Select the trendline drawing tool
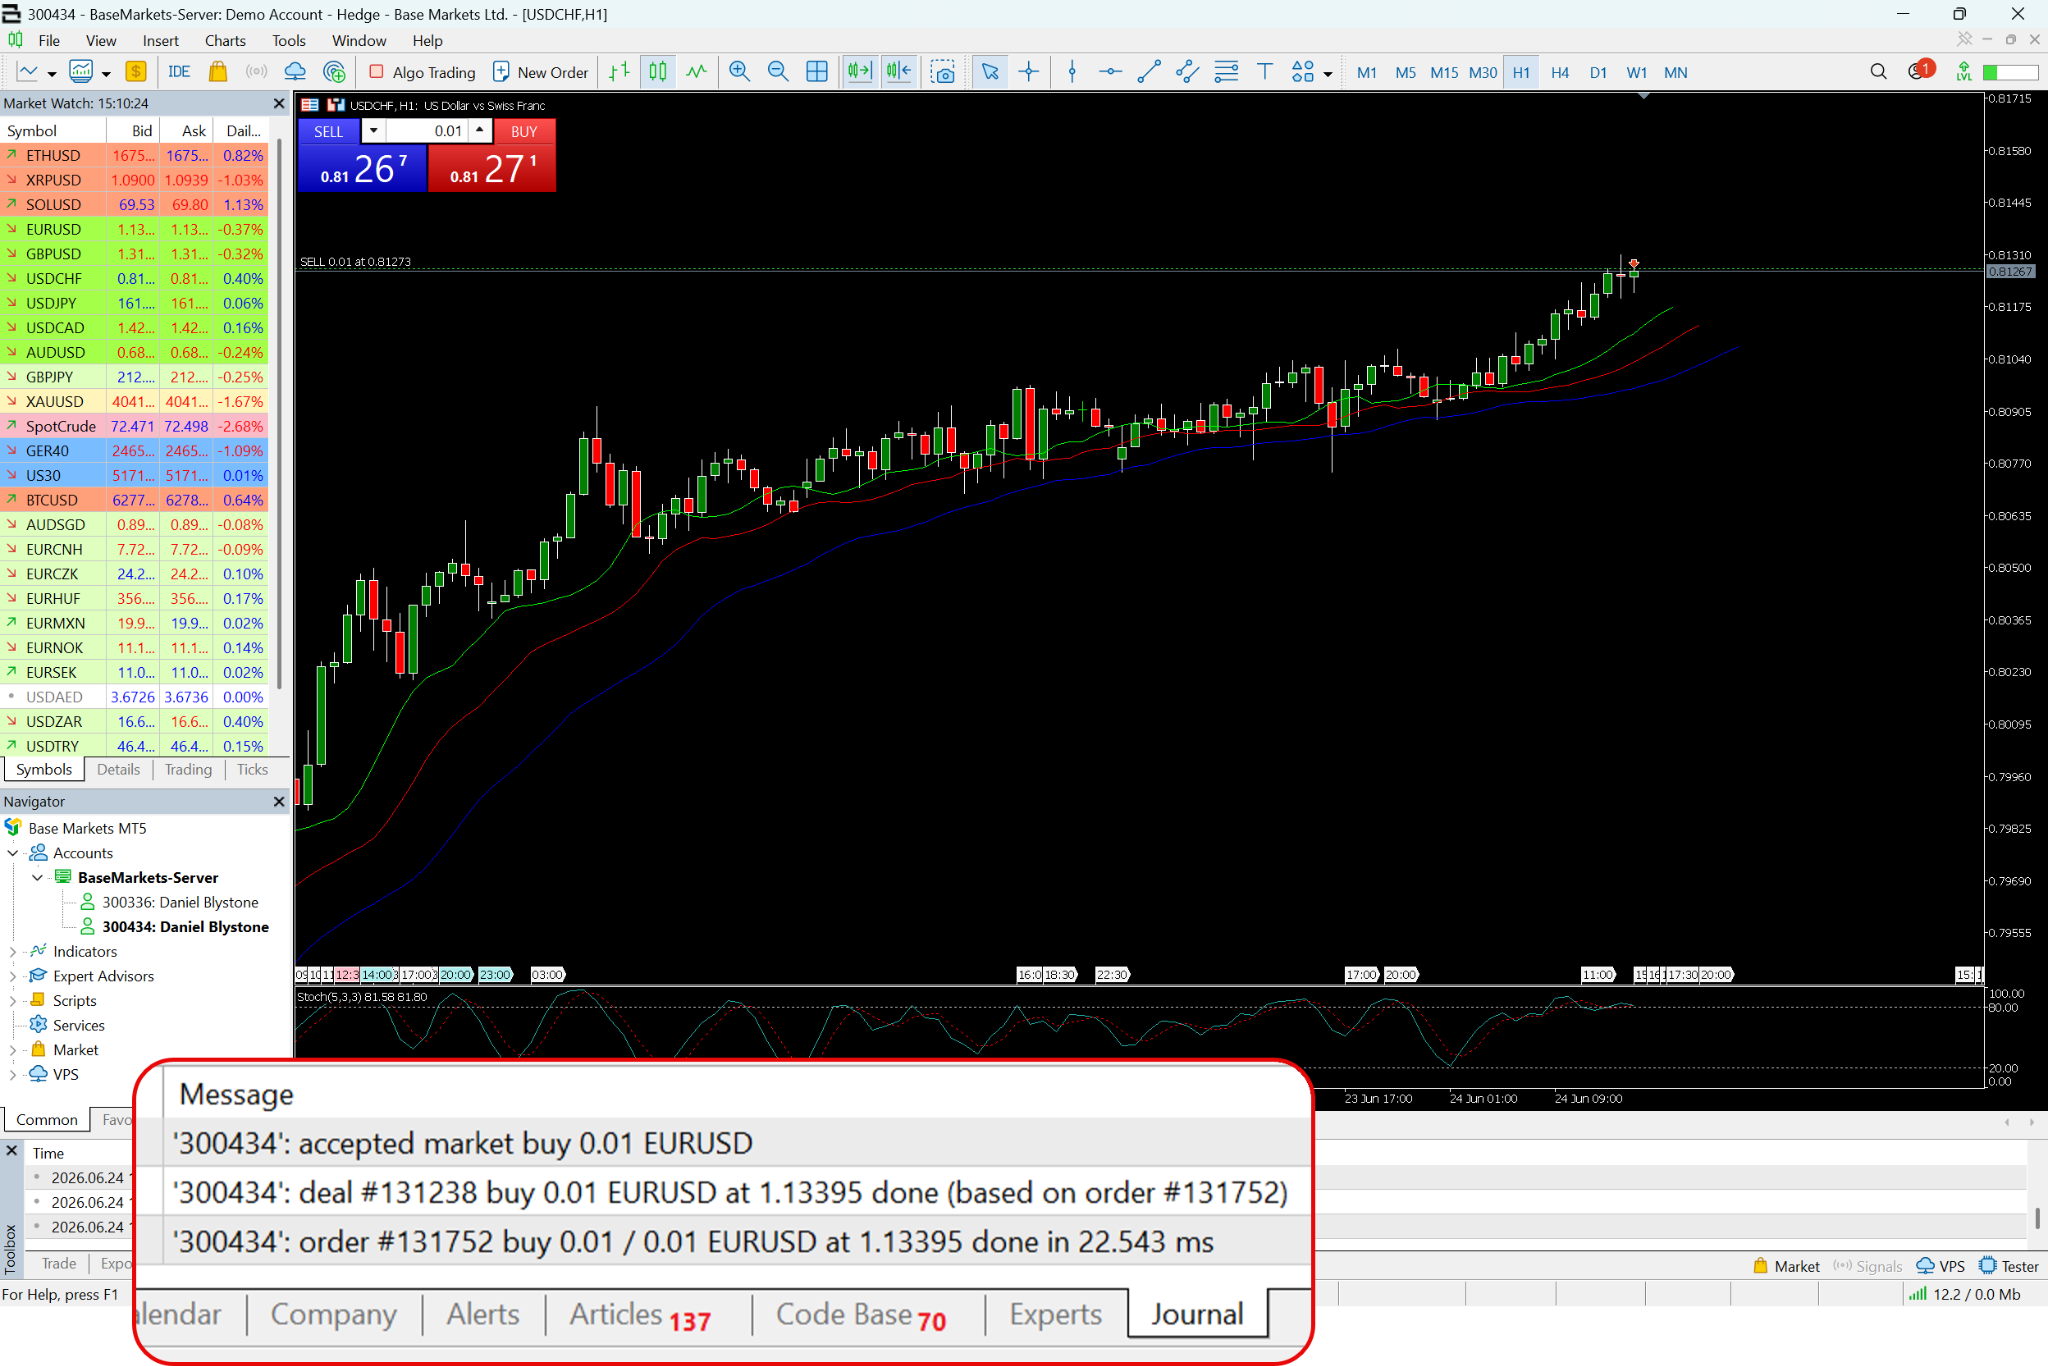Viewport: 2048px width, 1366px height. (x=1149, y=72)
